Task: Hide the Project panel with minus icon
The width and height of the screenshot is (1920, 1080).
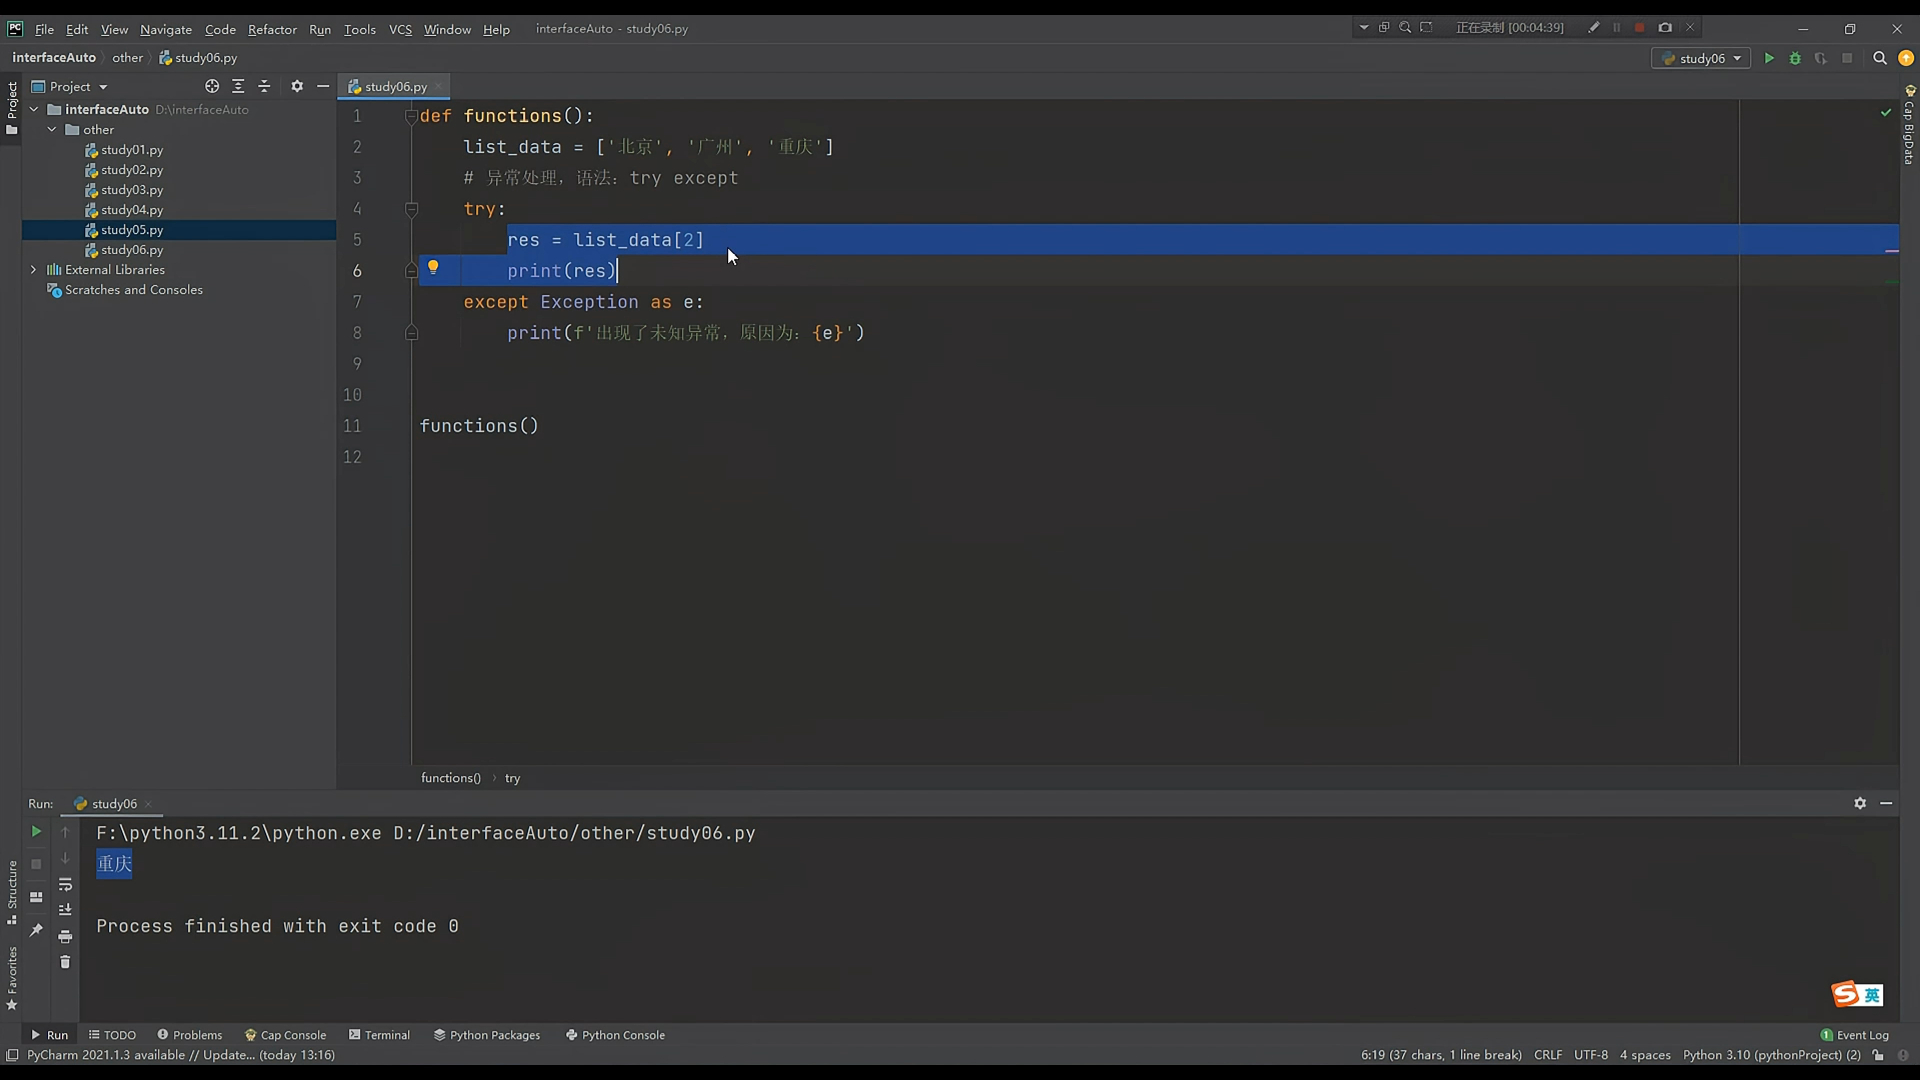Action: point(323,86)
